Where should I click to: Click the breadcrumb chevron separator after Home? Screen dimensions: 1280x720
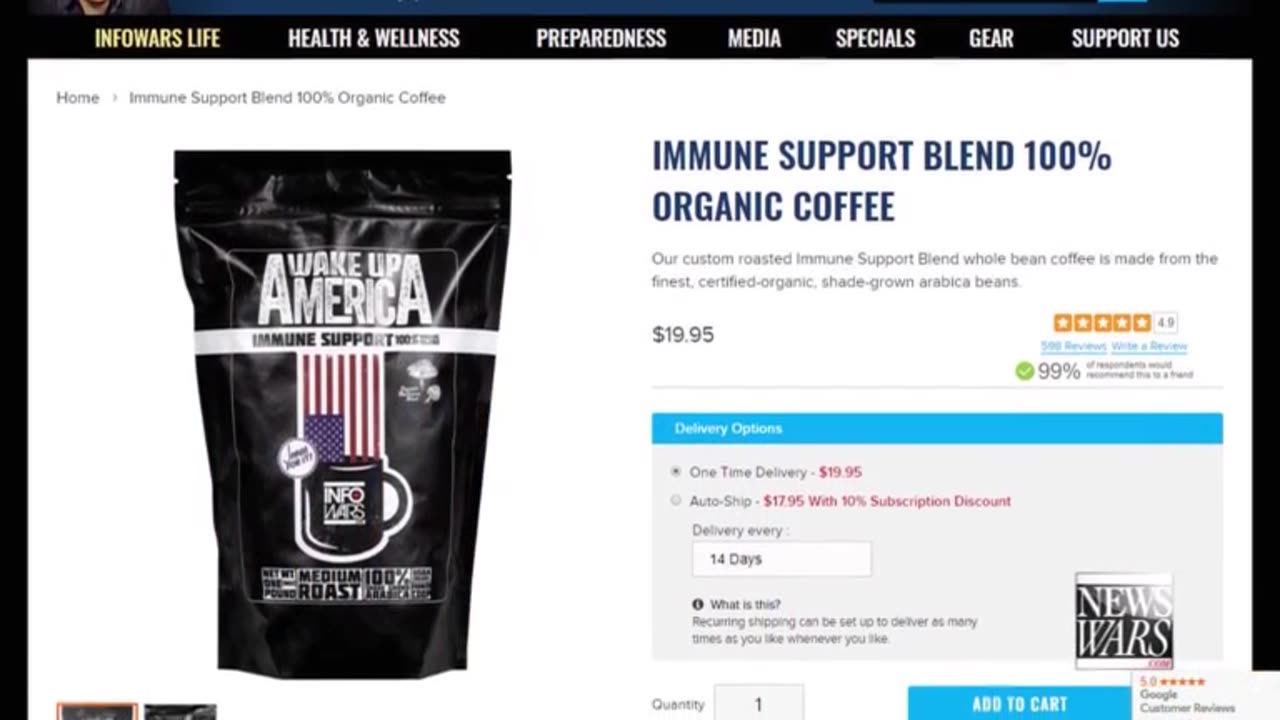[114, 98]
